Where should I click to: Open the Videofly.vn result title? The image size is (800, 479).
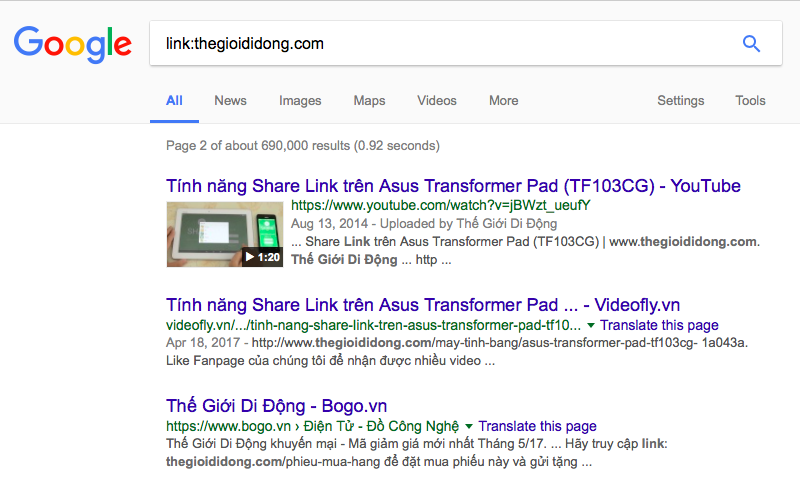pyautogui.click(x=422, y=305)
